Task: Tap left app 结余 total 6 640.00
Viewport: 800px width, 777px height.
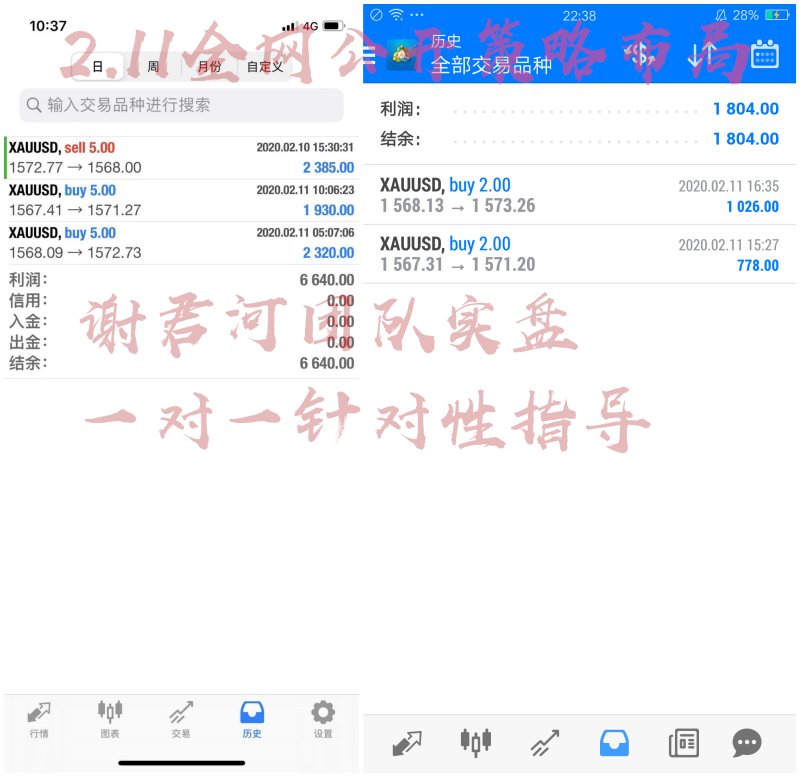Action: [327, 363]
